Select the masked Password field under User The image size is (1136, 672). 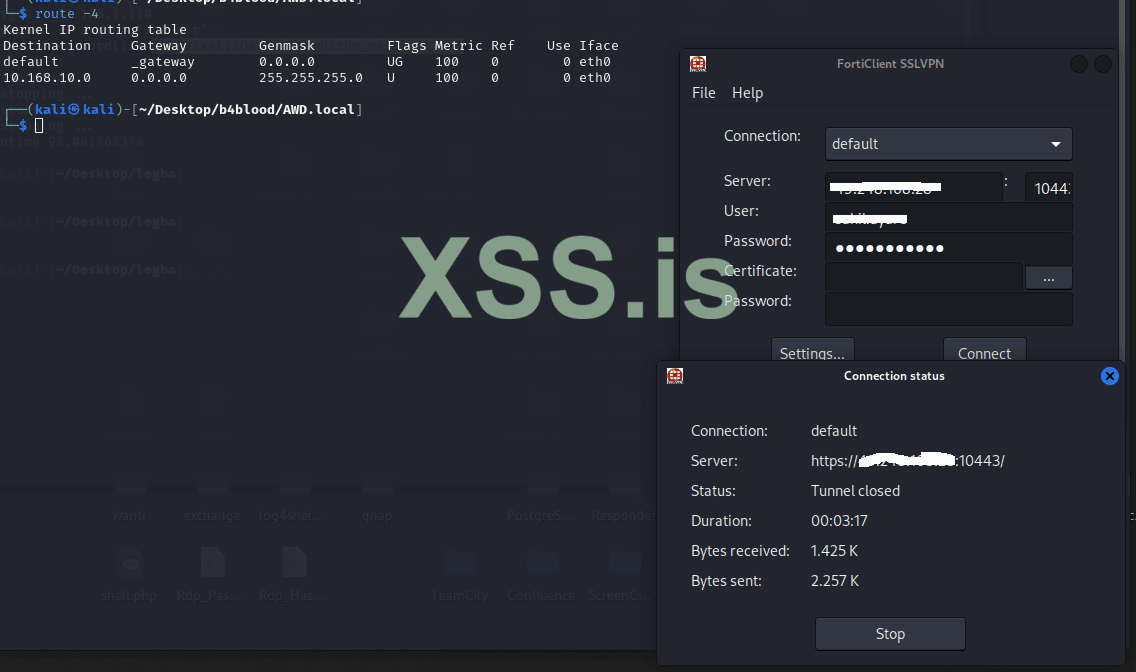(948, 248)
